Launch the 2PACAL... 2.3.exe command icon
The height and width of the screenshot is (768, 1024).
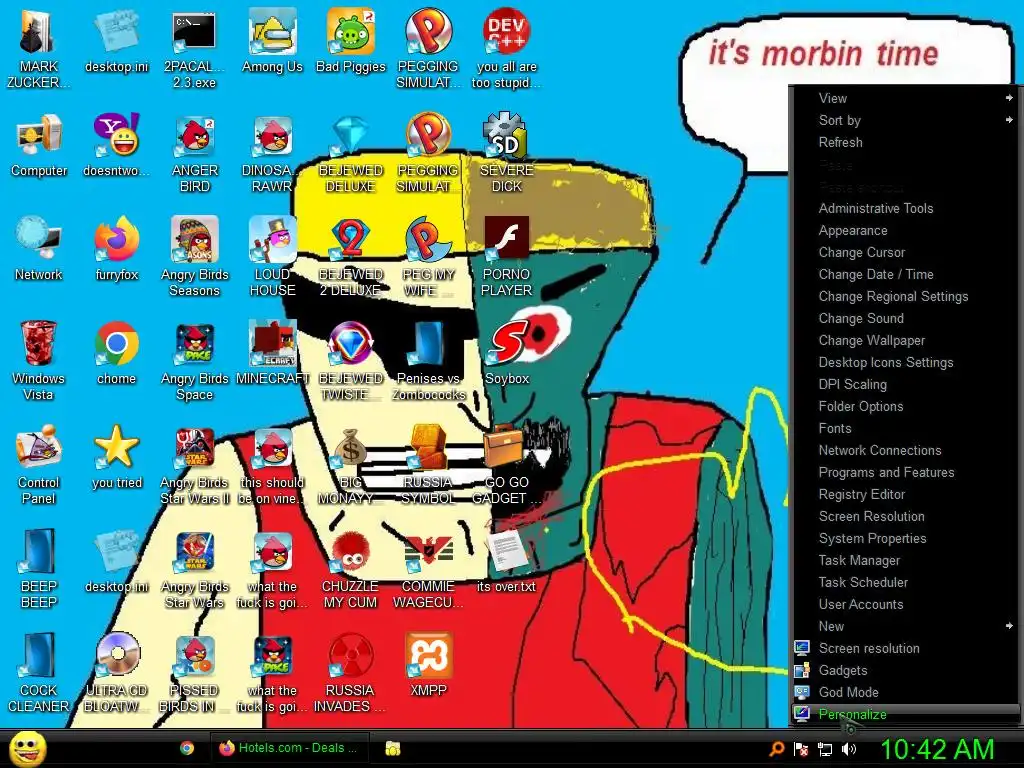click(x=195, y=50)
